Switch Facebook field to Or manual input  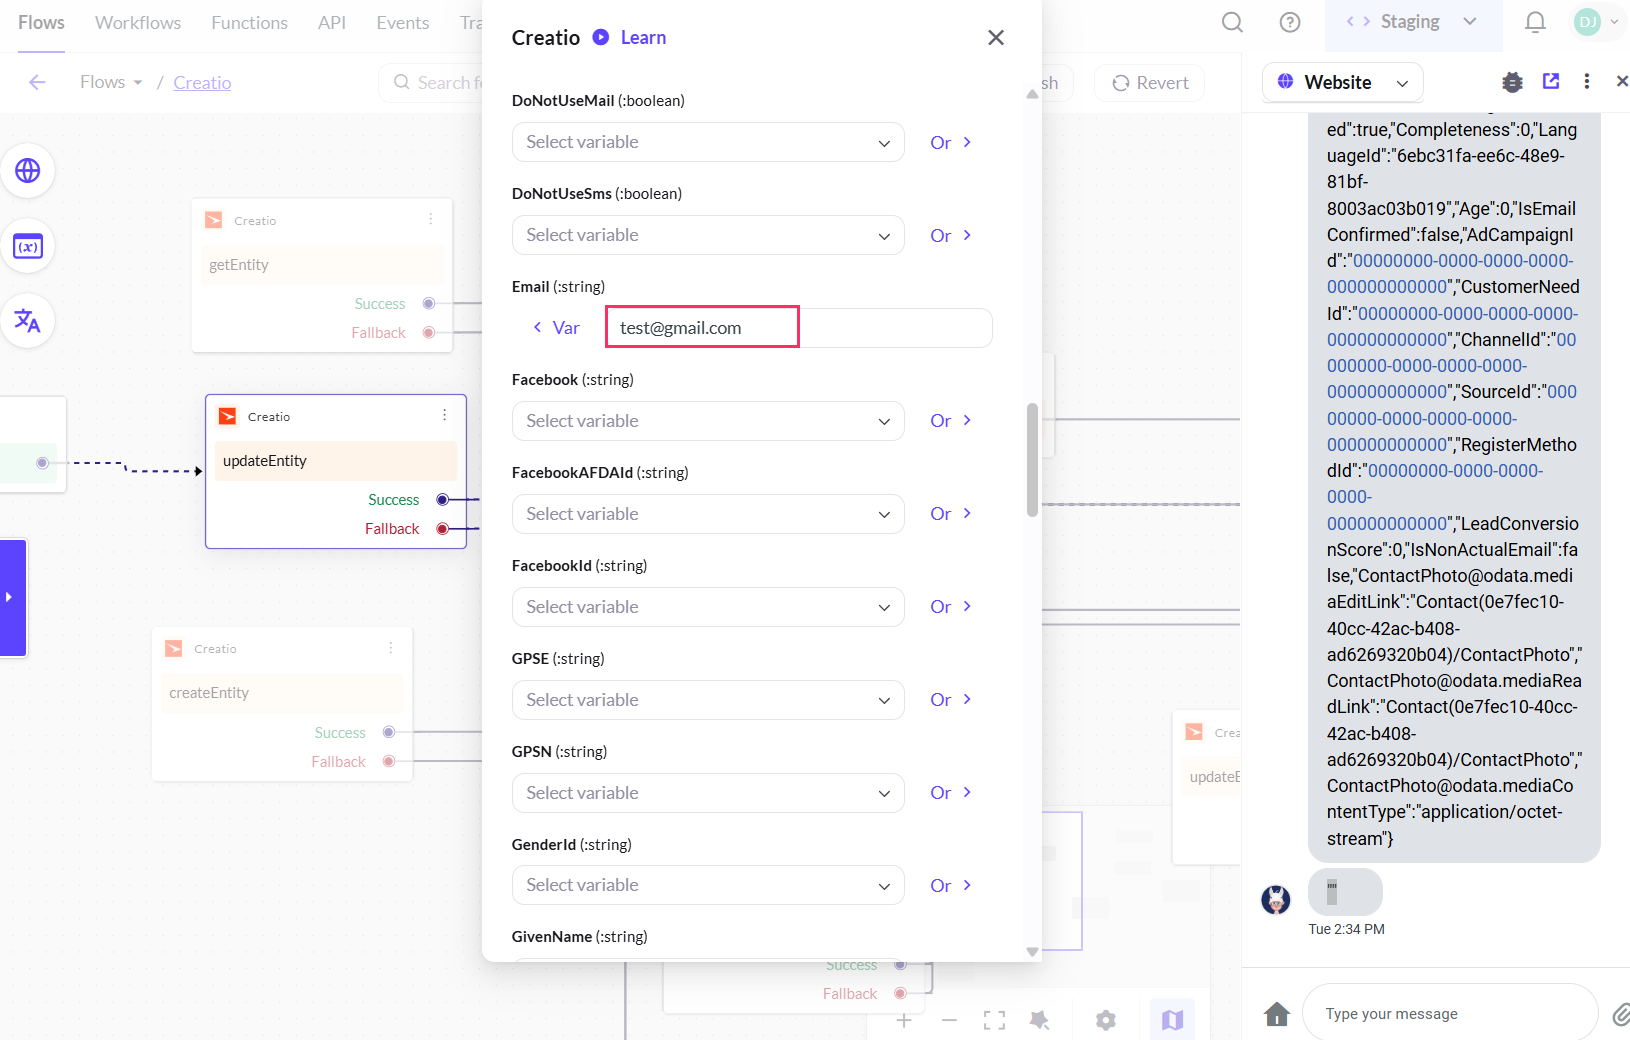pyautogui.click(x=950, y=421)
